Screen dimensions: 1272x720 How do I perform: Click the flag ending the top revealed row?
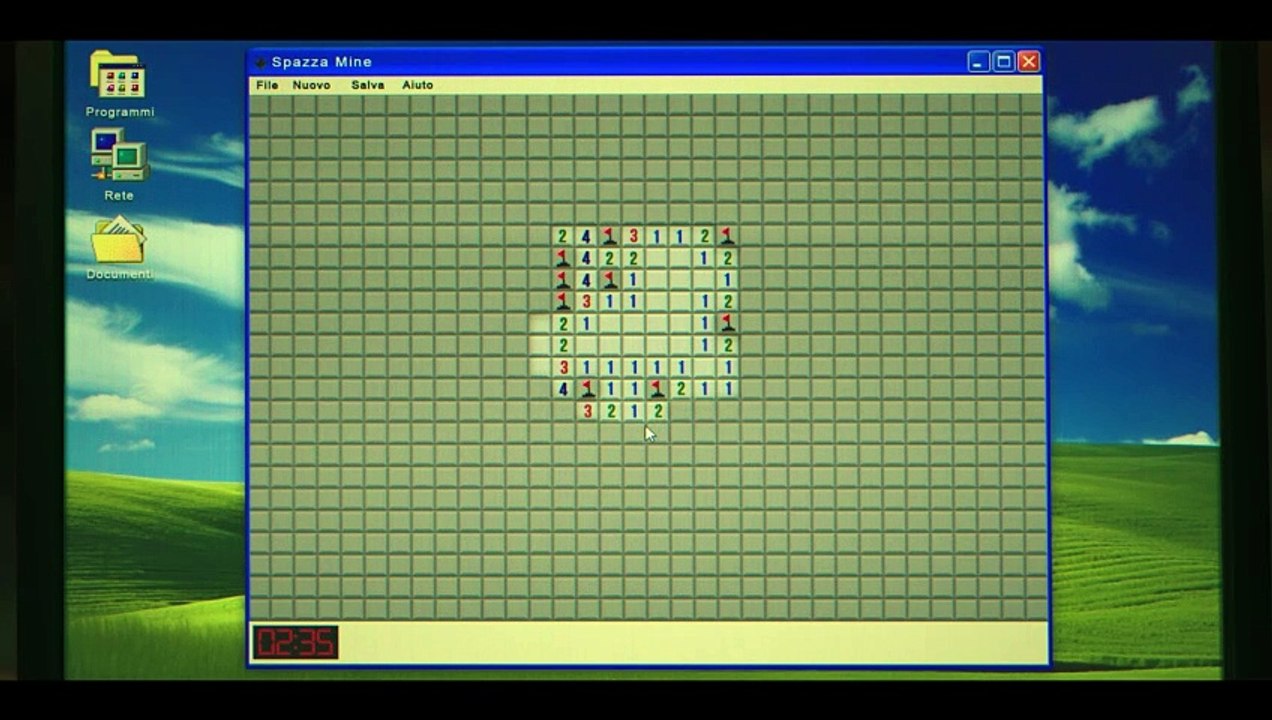[x=727, y=236]
